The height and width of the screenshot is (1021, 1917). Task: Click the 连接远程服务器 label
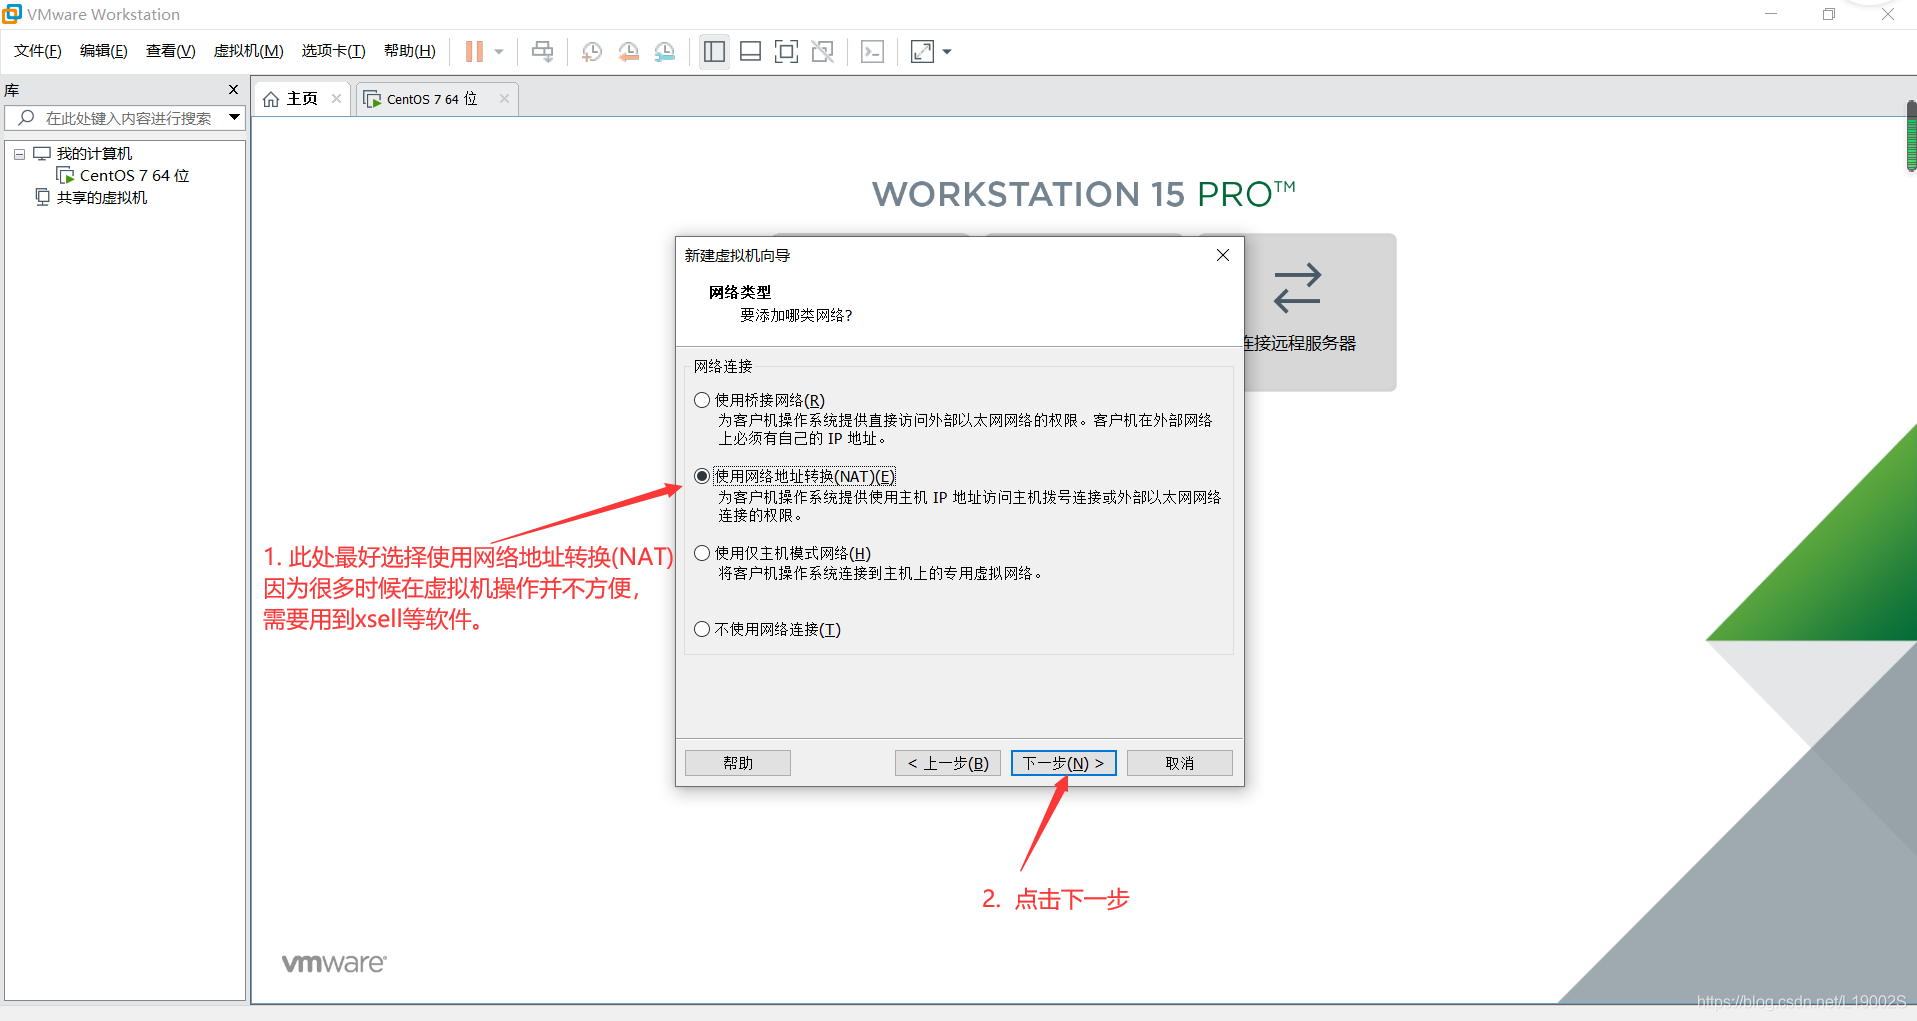click(x=1299, y=343)
